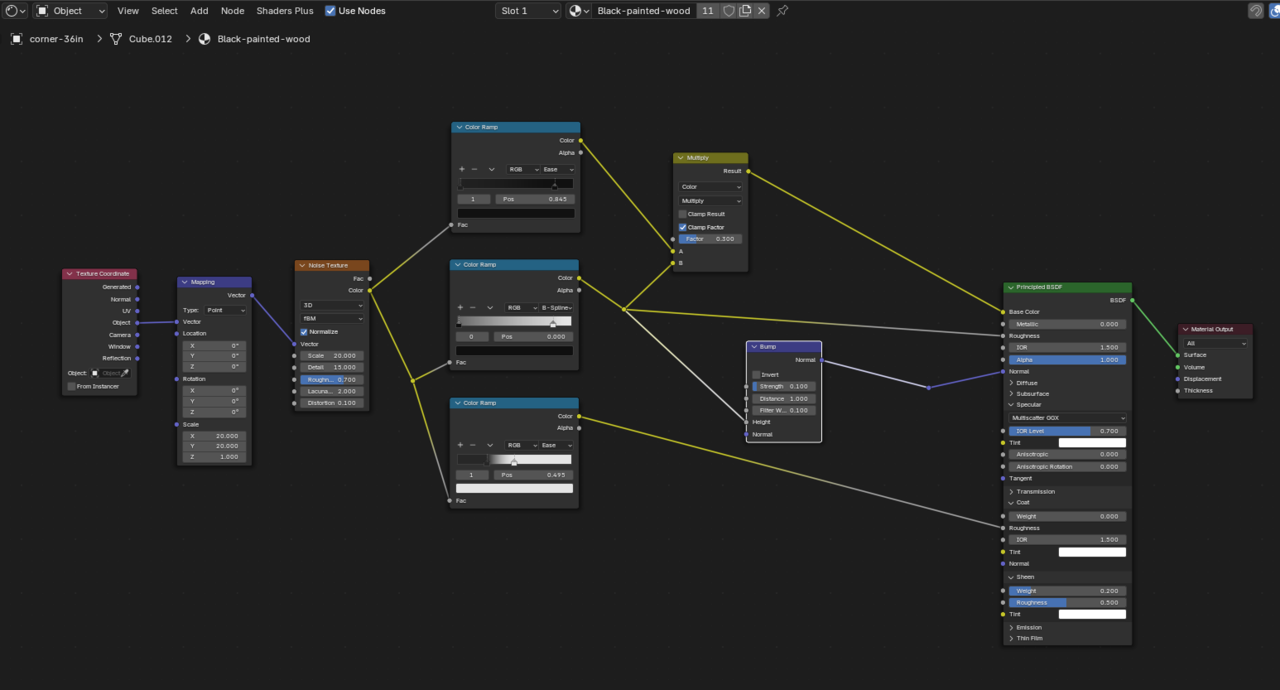Open the B-Spline interpolation dropdown

click(x=558, y=308)
